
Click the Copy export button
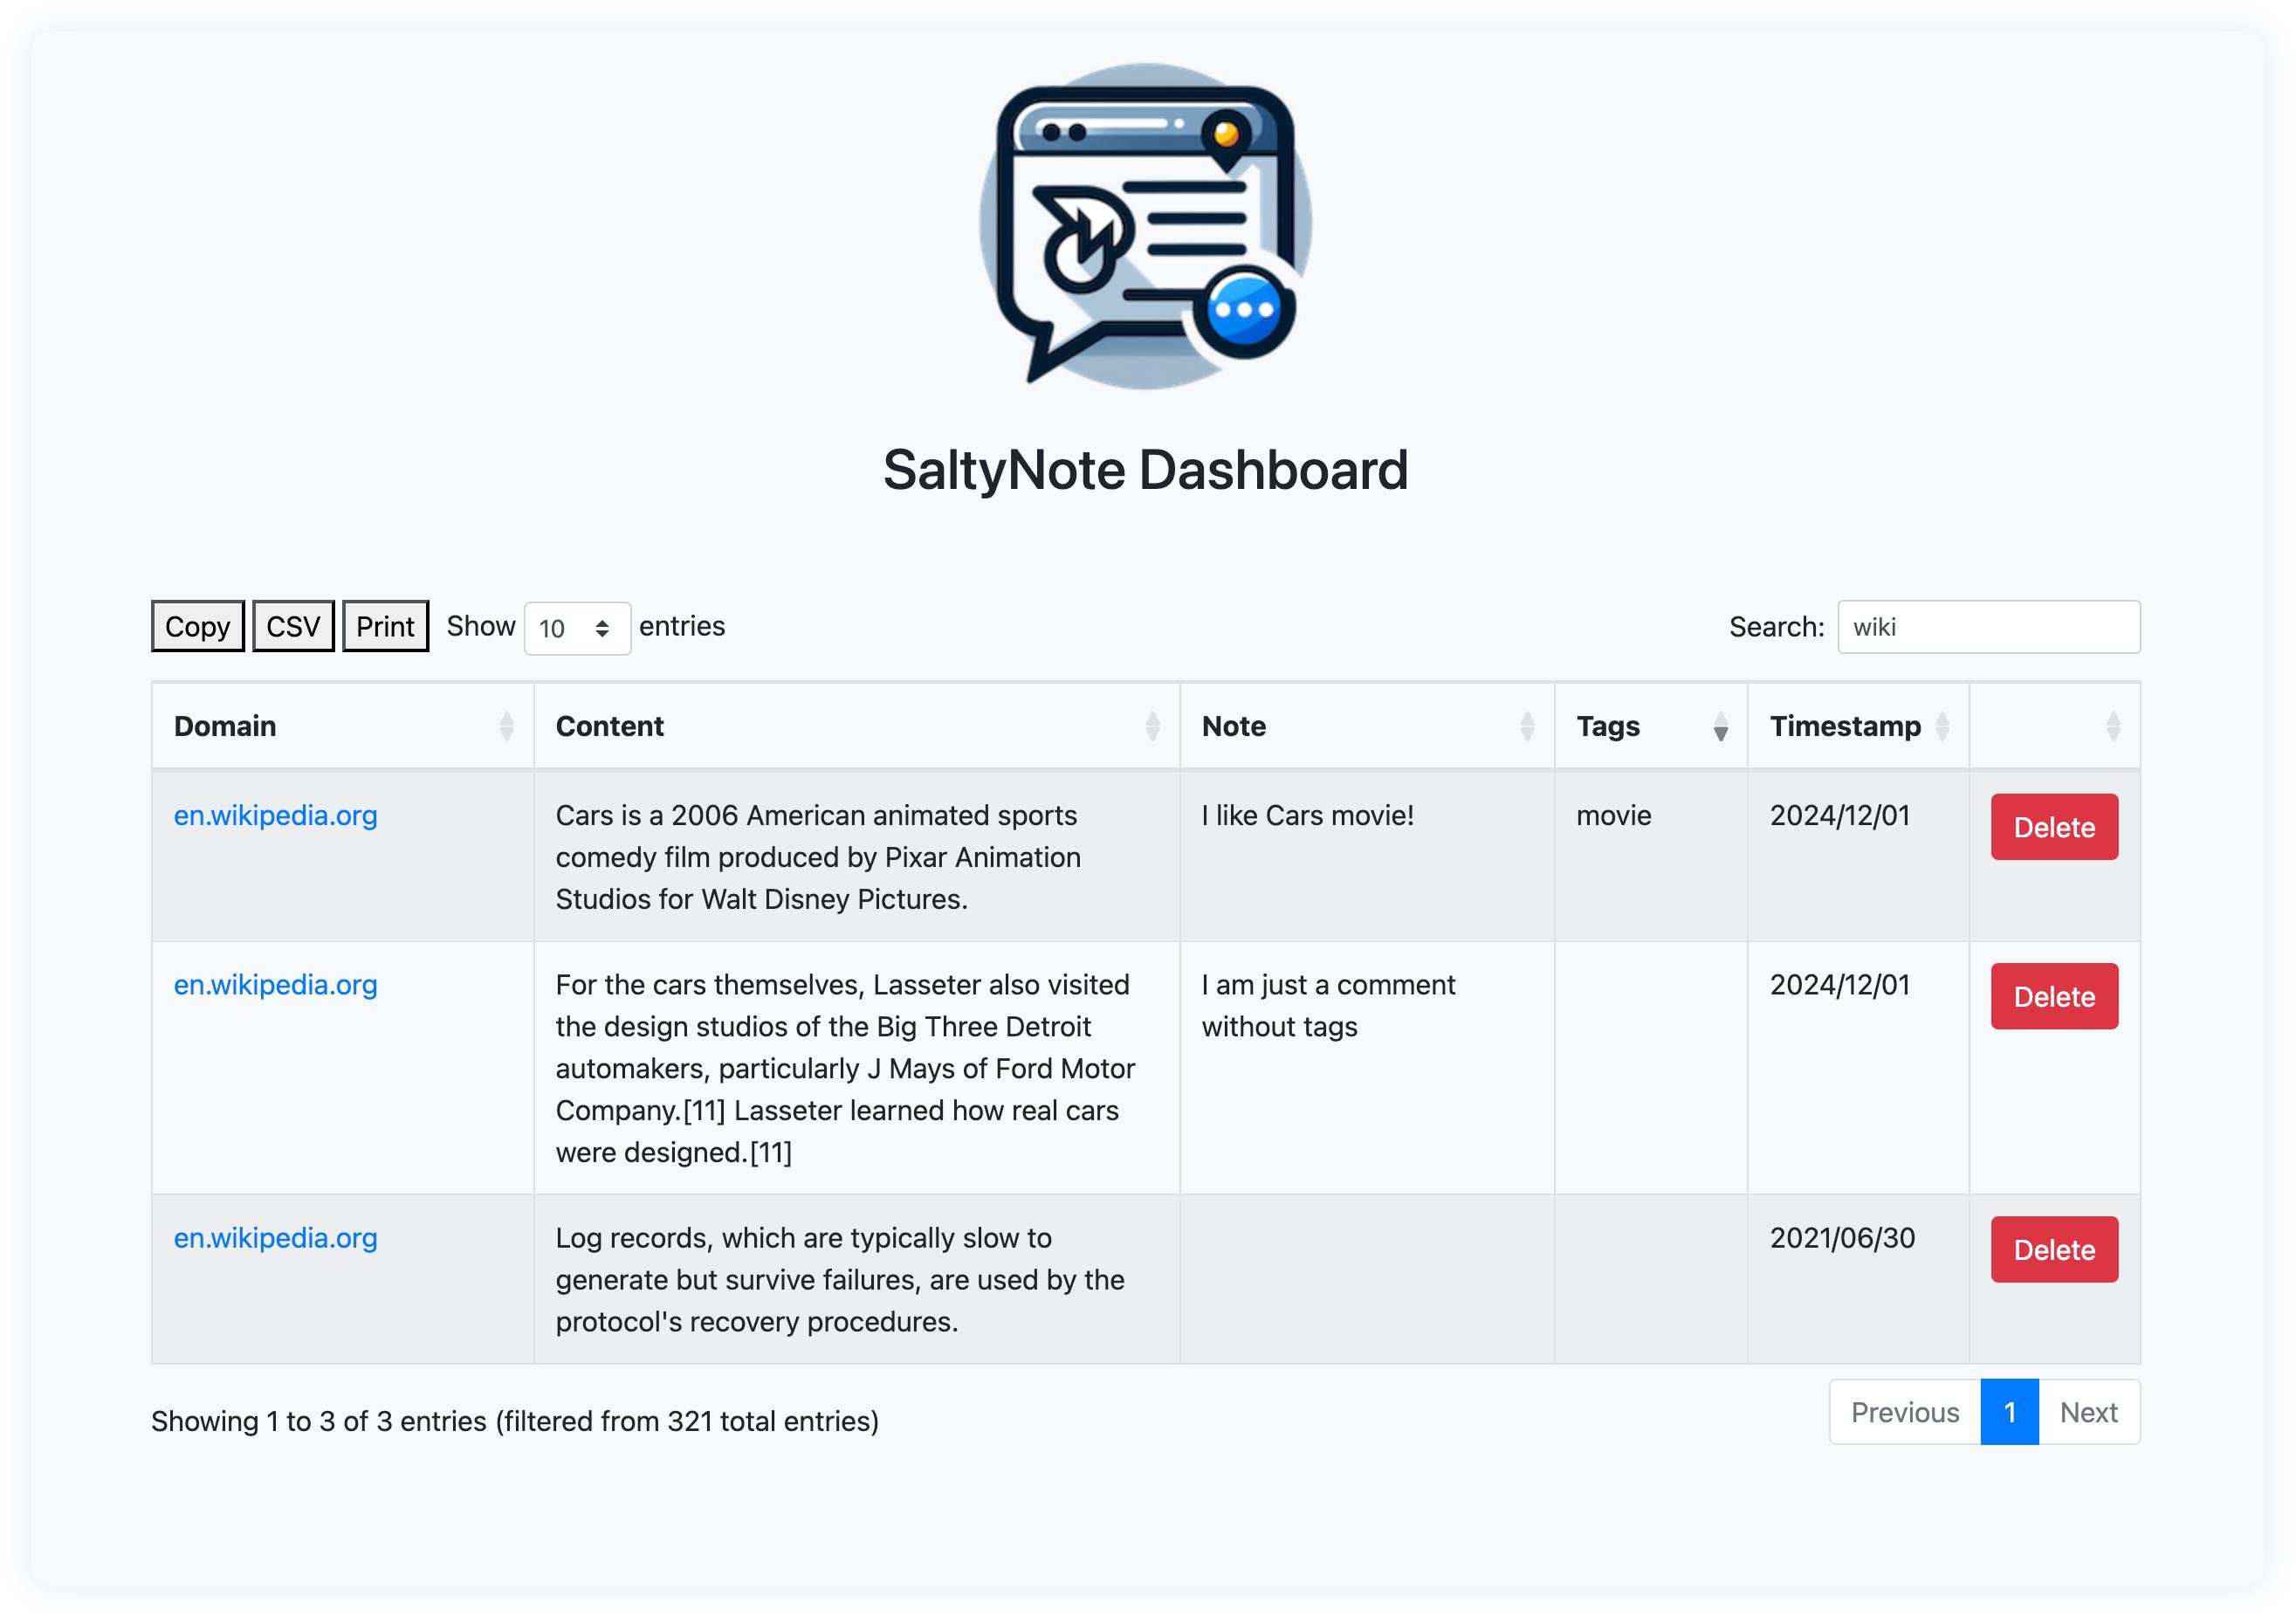[x=198, y=626]
